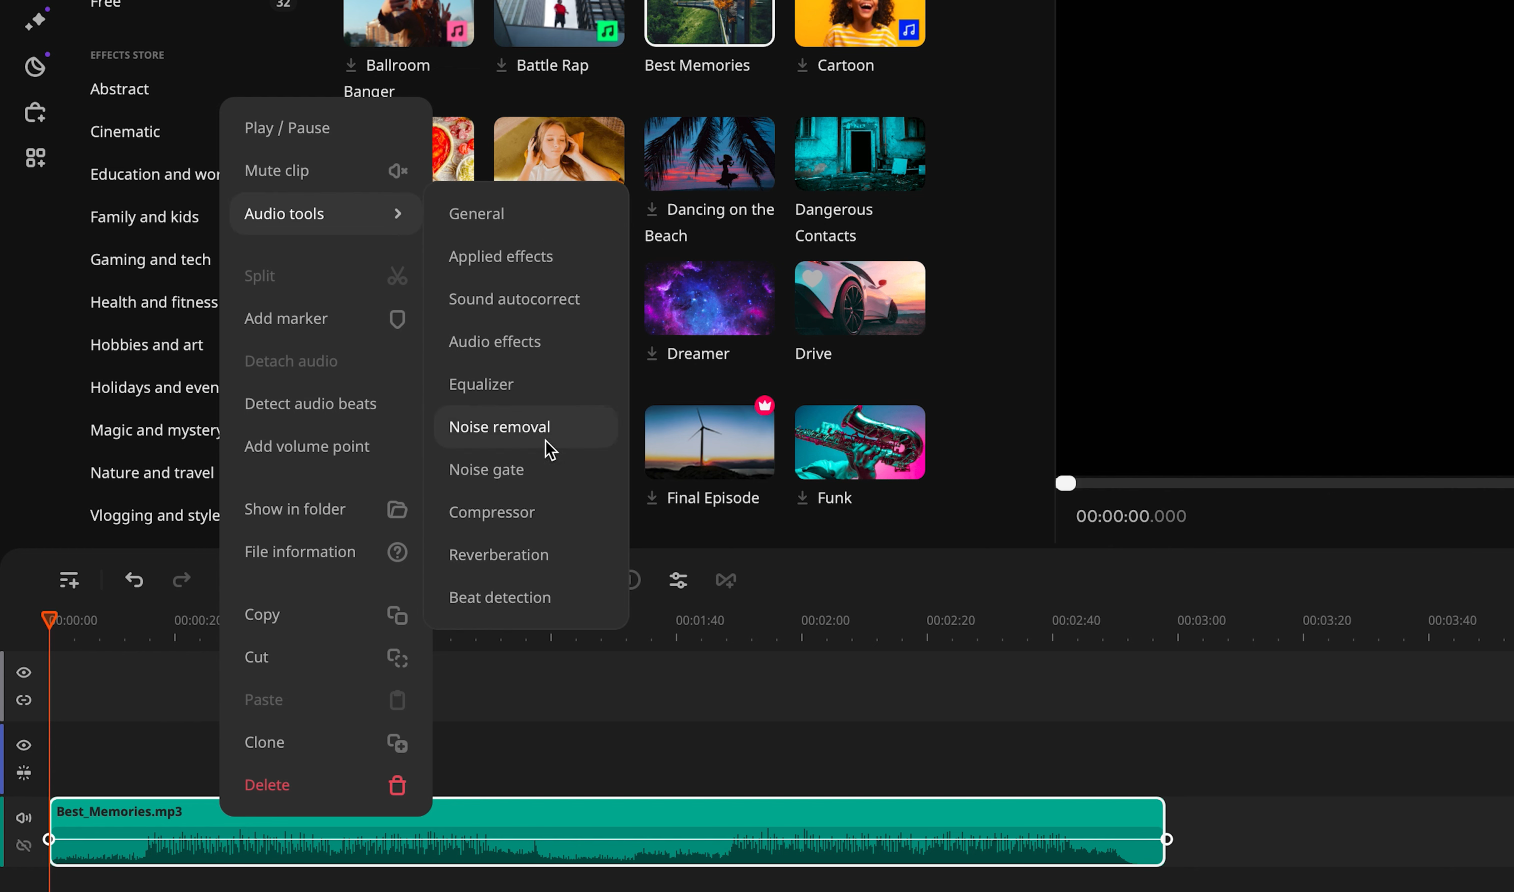Screen dimensions: 1514x892
Task: Download the Funk music track
Action: tap(802, 498)
